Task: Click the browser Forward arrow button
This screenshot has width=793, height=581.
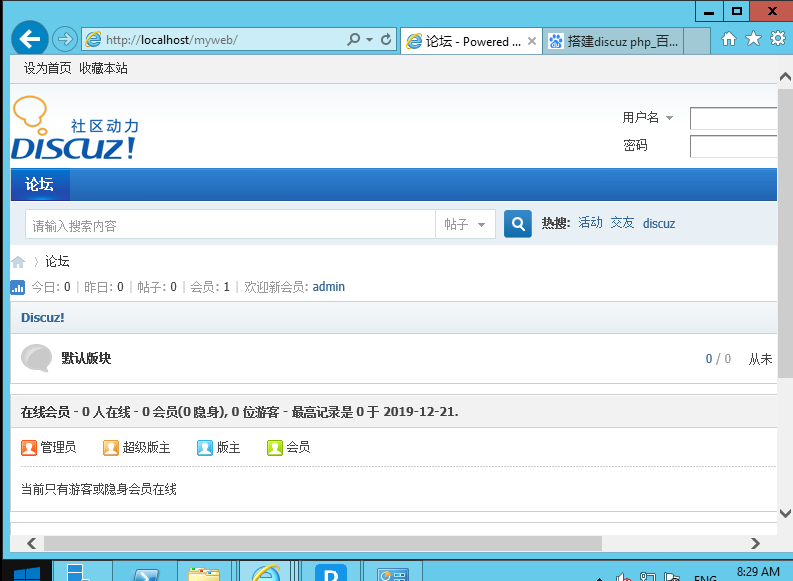Action: coord(65,39)
